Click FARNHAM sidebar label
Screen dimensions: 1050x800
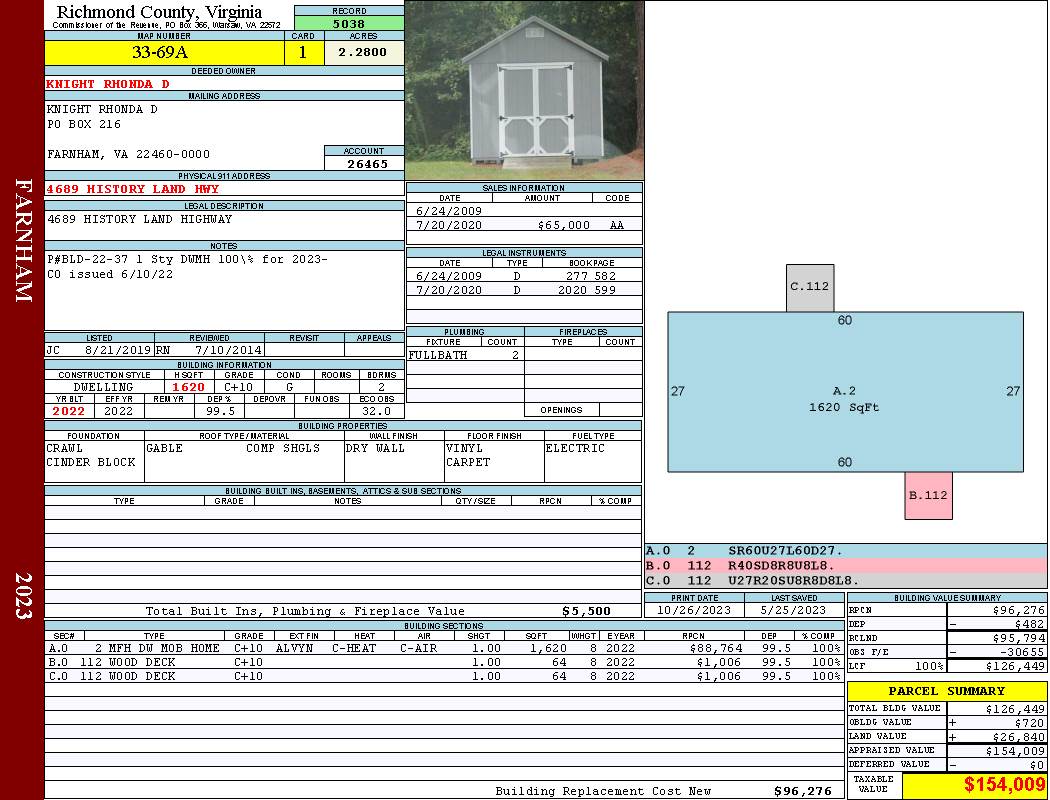click(23, 240)
